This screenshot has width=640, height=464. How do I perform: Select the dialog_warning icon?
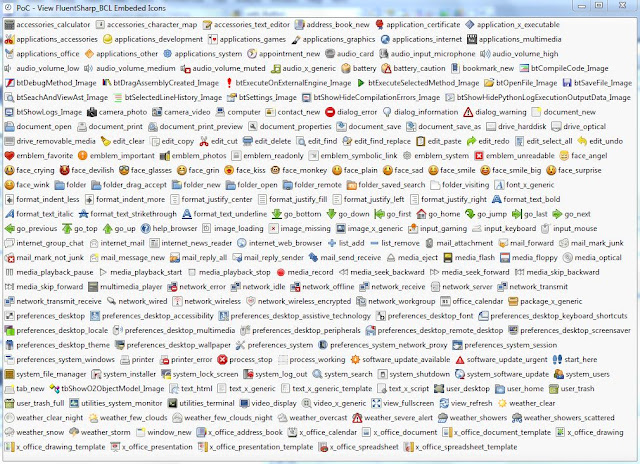[468, 112]
